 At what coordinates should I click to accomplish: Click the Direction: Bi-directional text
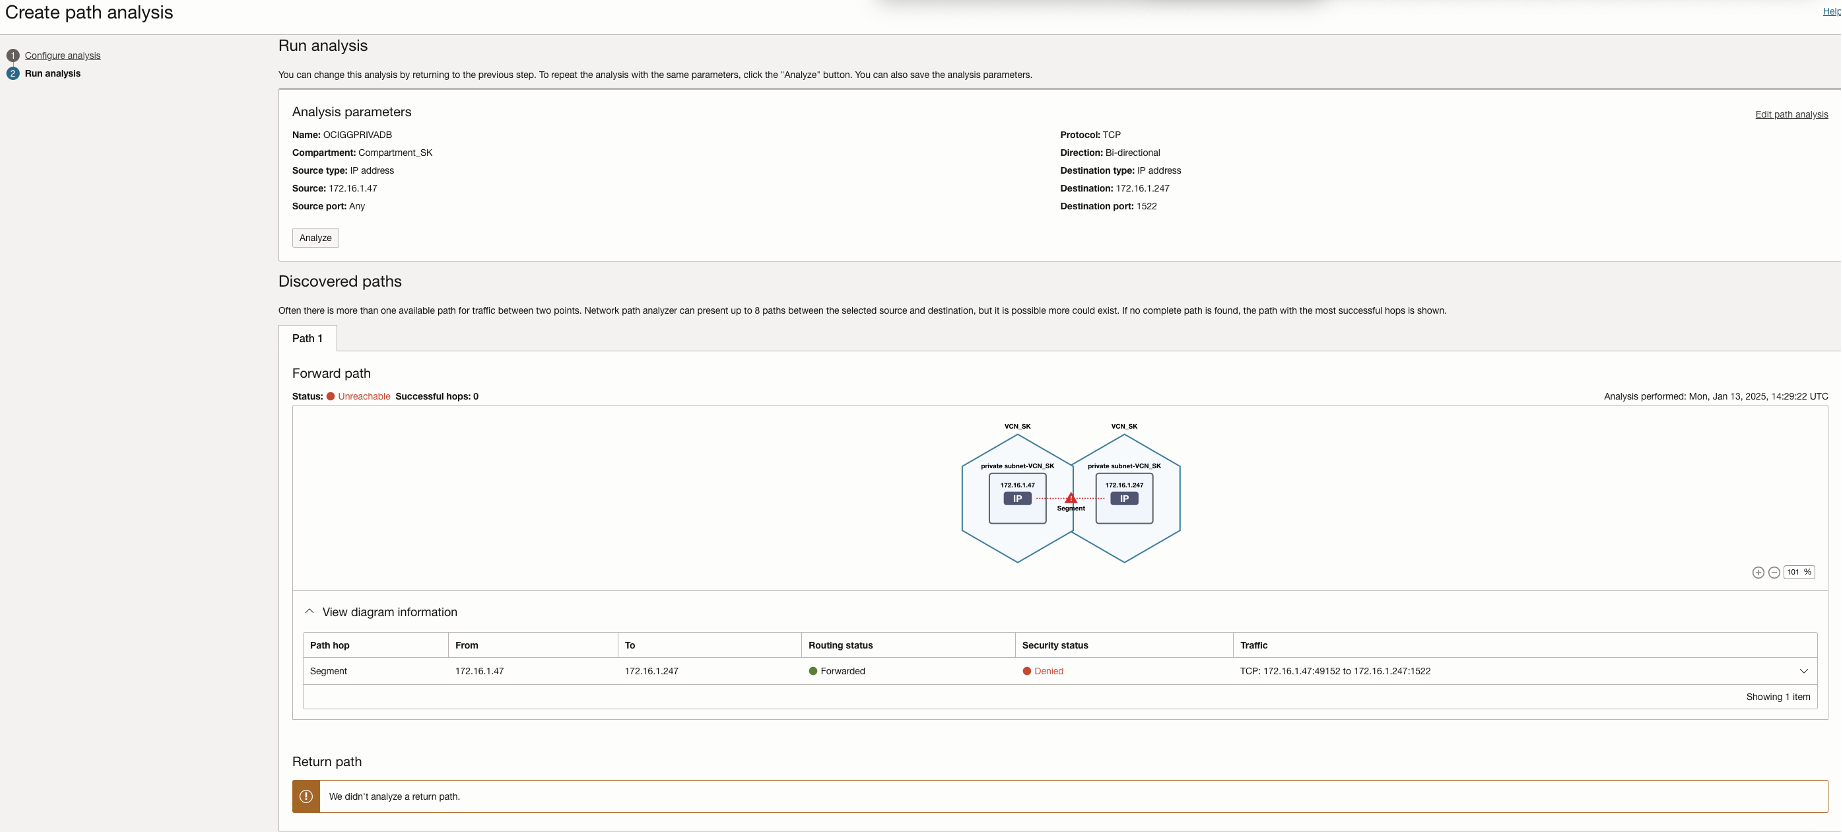click(1110, 153)
